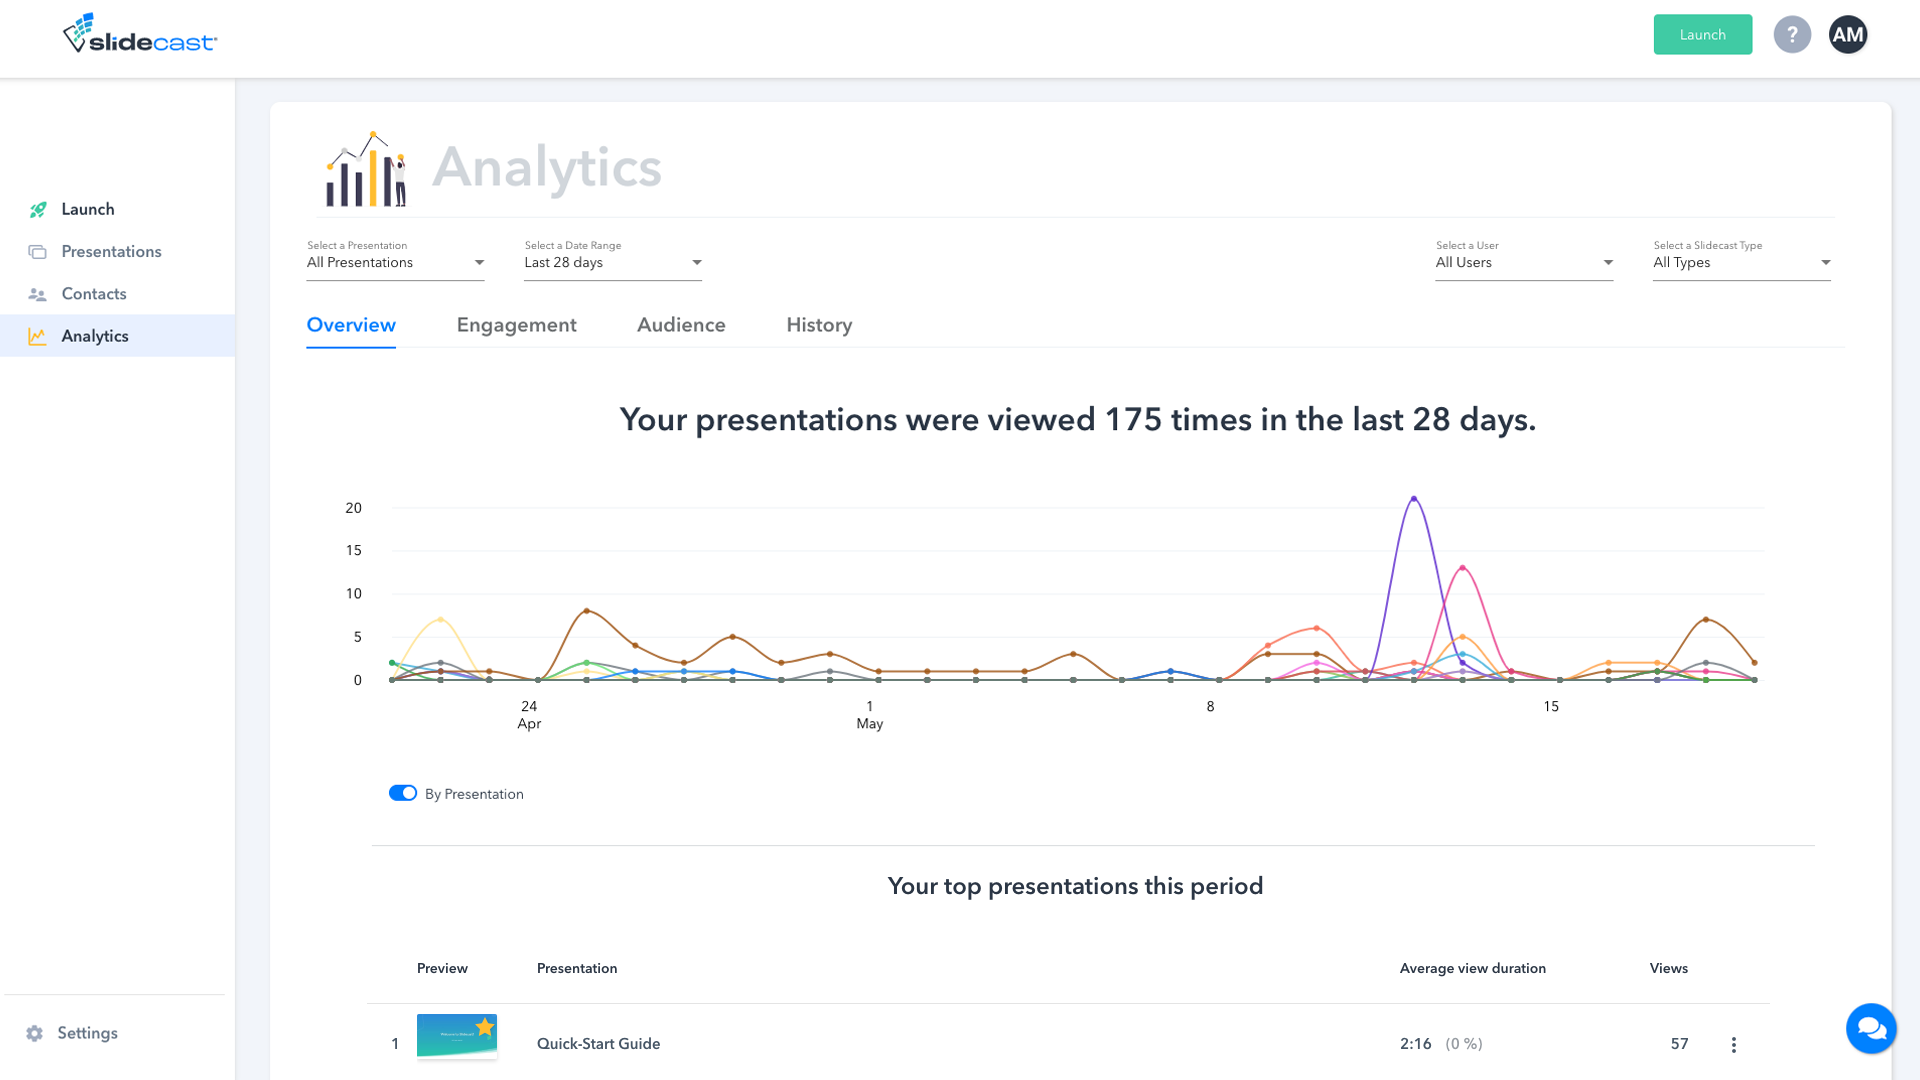Click the Quick-Start Guide preview thumbnail

pos(456,1036)
